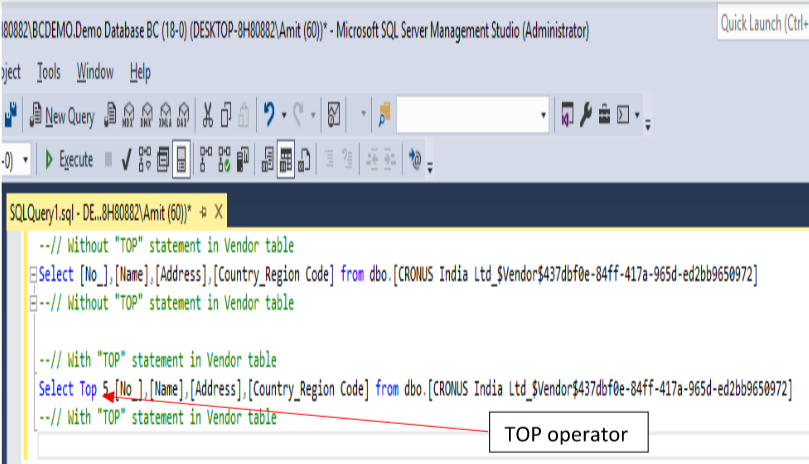
Task: Open the greyed dropdown after Activity Monitor
Action: tap(363, 115)
